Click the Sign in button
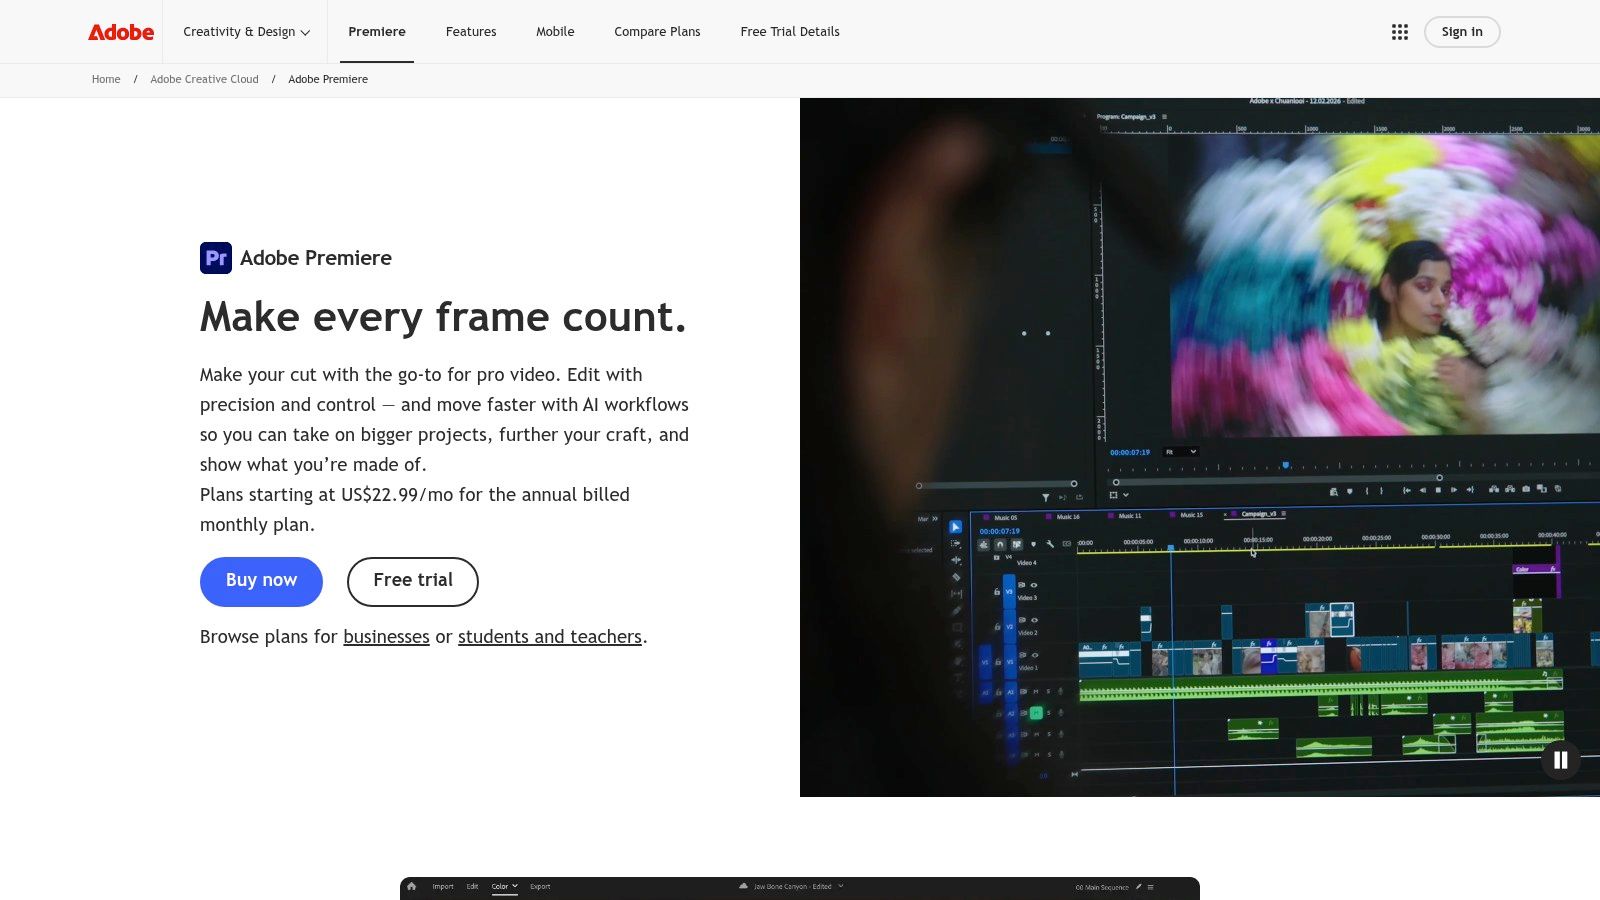 click(1462, 32)
